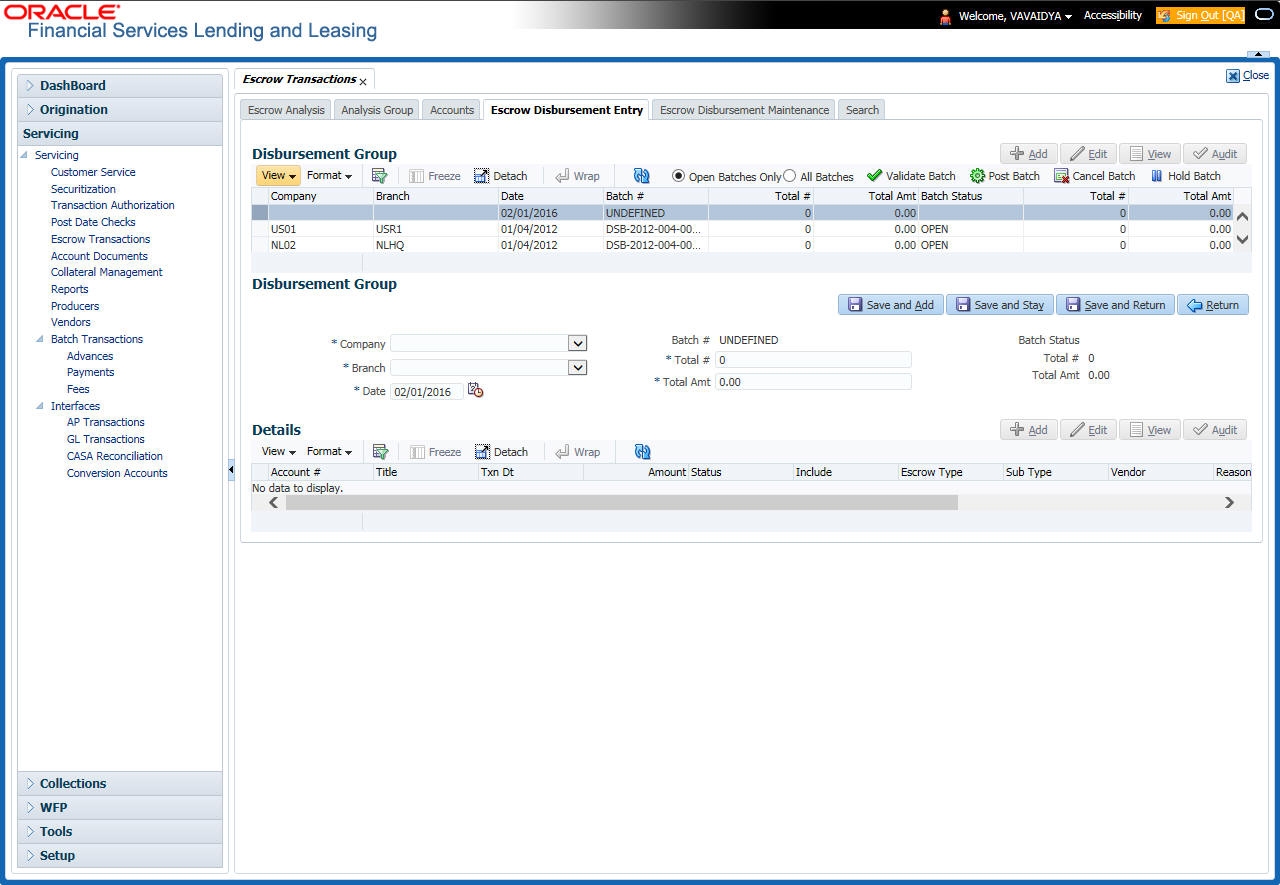Open the Accessibility link
Image resolution: width=1280 pixels, height=885 pixels.
[x=1113, y=16]
